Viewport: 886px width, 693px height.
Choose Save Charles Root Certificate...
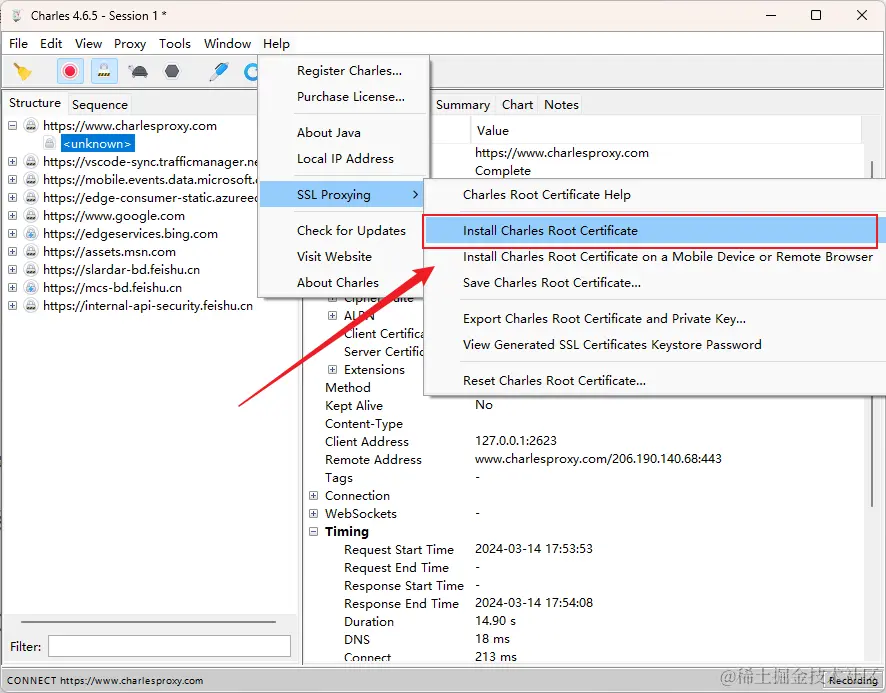(x=654, y=283)
